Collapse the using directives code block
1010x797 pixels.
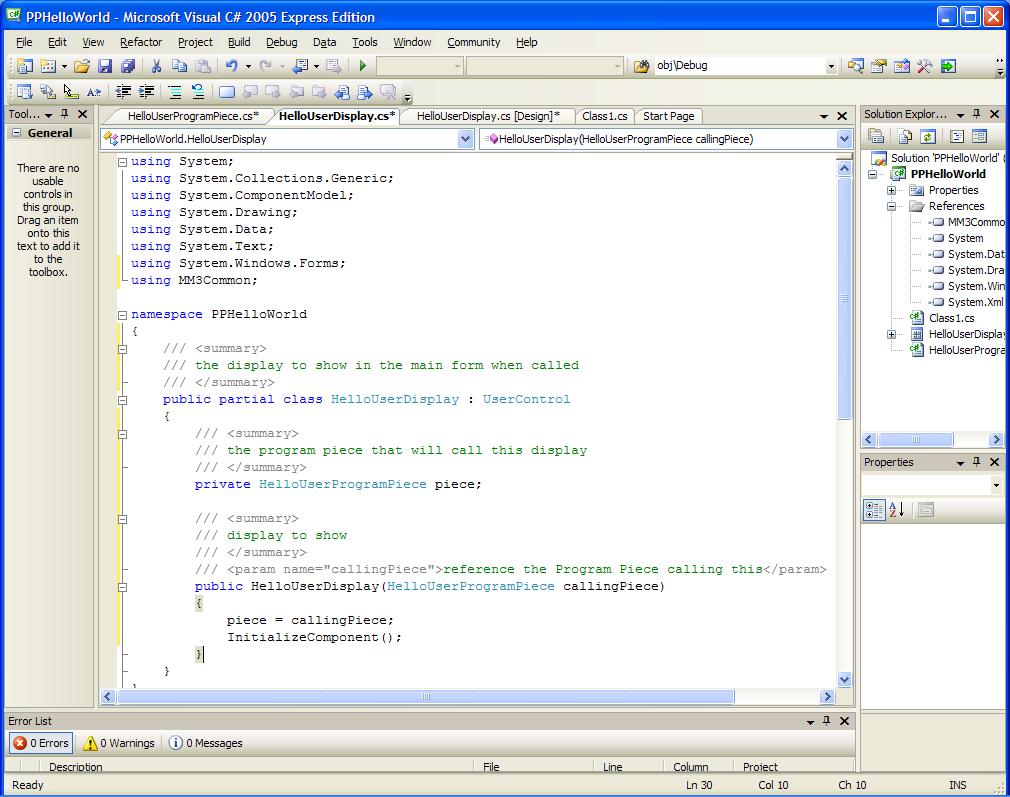122,162
